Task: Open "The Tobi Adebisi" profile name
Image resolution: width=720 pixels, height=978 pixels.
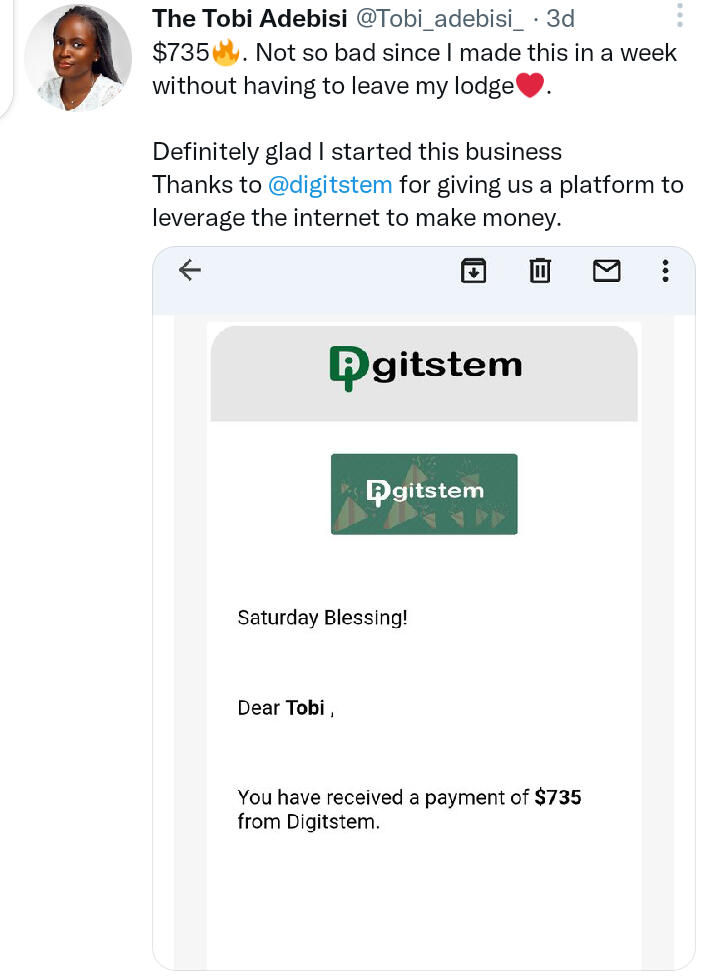Action: (249, 19)
